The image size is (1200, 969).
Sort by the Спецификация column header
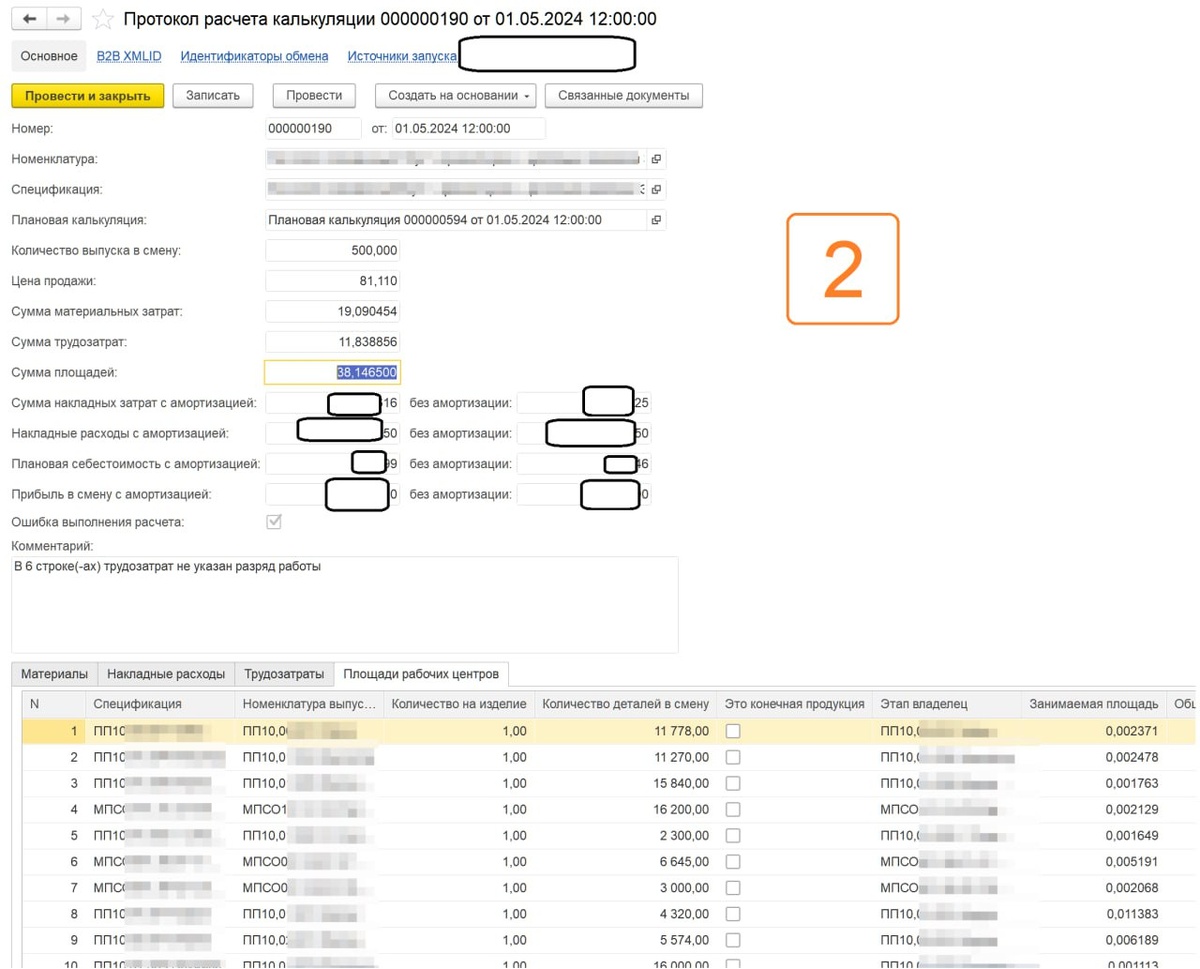[x=160, y=704]
